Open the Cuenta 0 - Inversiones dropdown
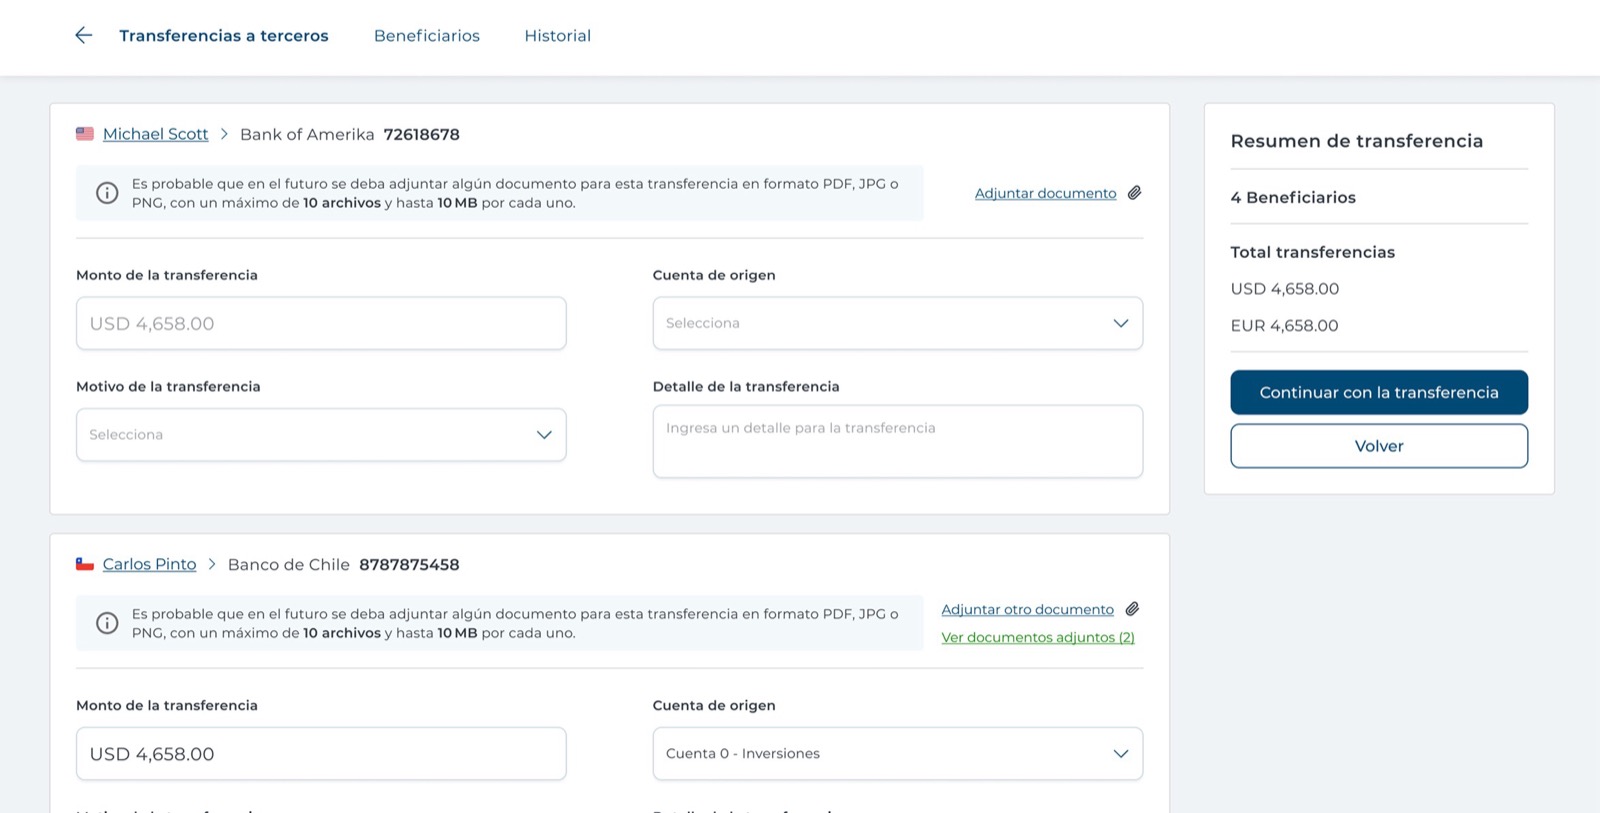This screenshot has height=813, width=1600. click(897, 754)
